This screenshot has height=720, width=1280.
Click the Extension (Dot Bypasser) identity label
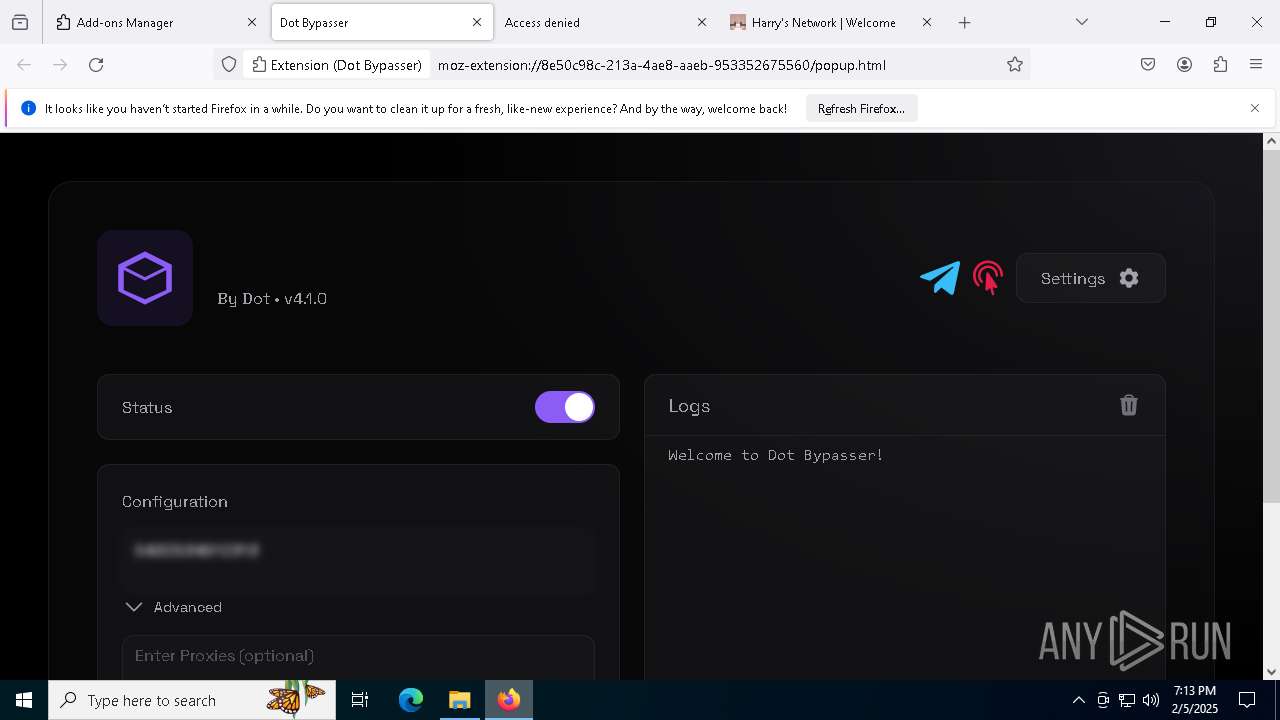click(x=337, y=65)
